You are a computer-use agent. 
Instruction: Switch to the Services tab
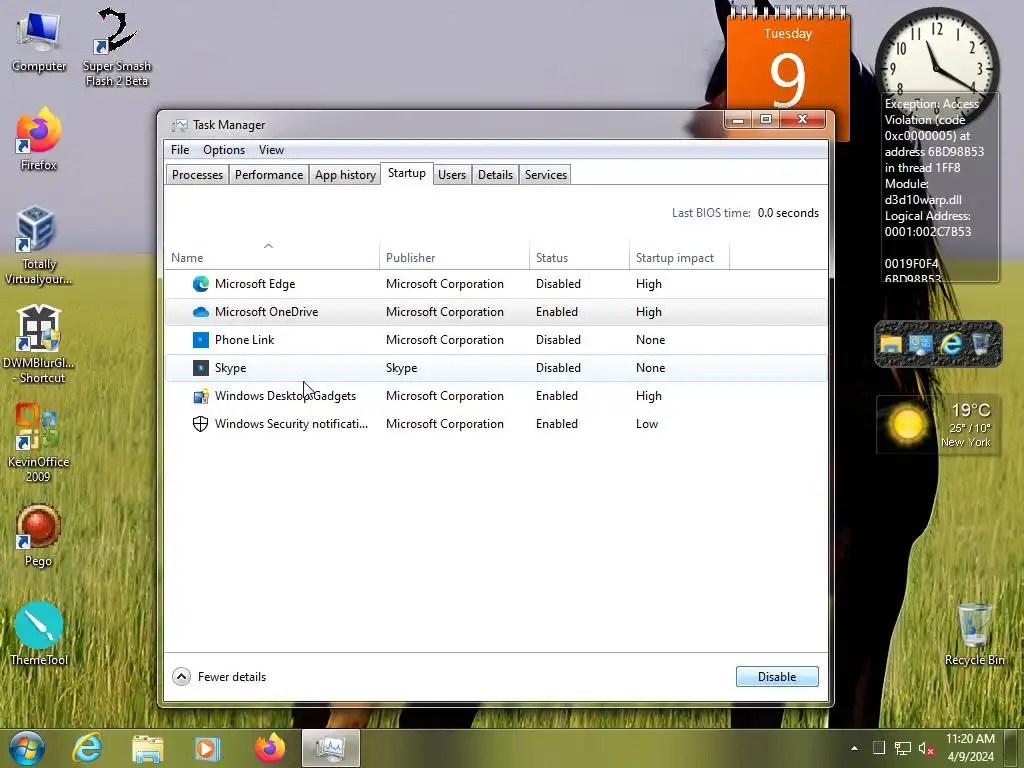pyautogui.click(x=545, y=174)
